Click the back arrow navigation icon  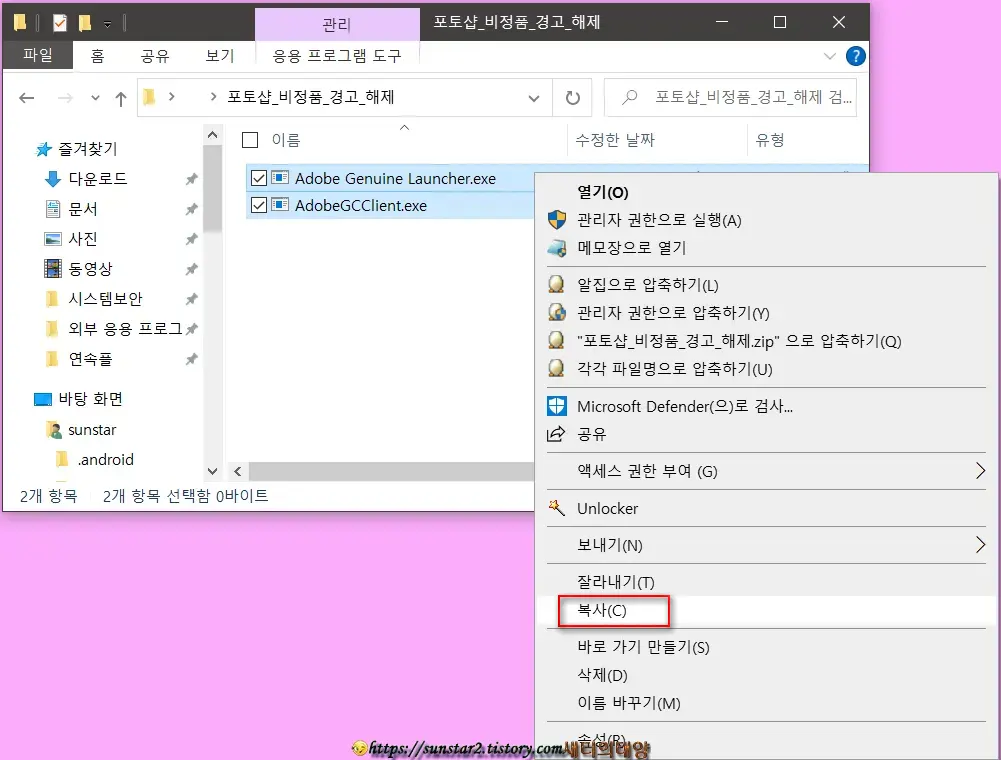[25, 98]
